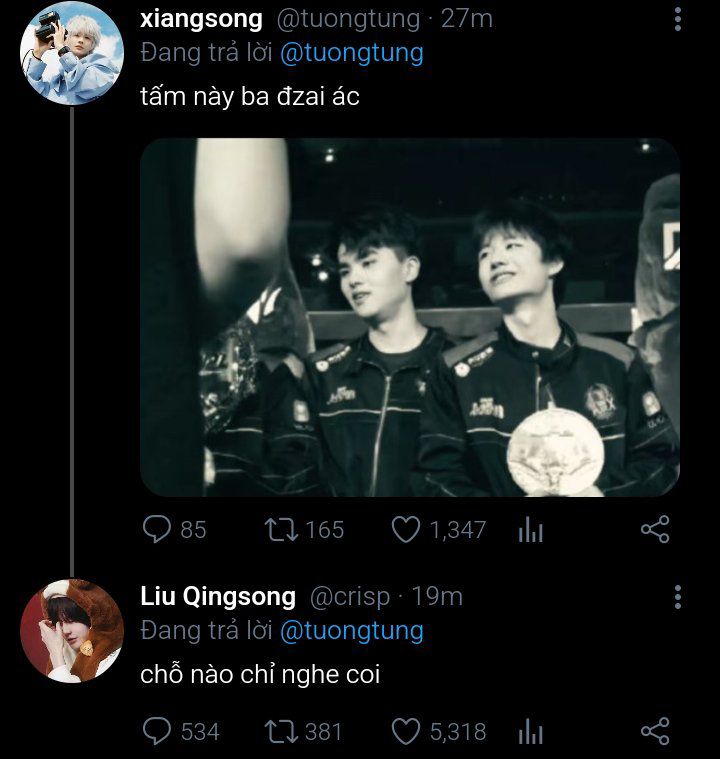Open @tuongtung mention in Liu Qingsong's reply
The width and height of the screenshot is (720, 759).
pos(351,630)
